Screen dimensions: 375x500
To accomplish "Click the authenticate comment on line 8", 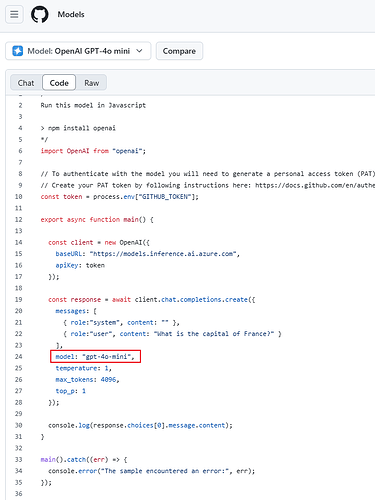I will pos(208,174).
